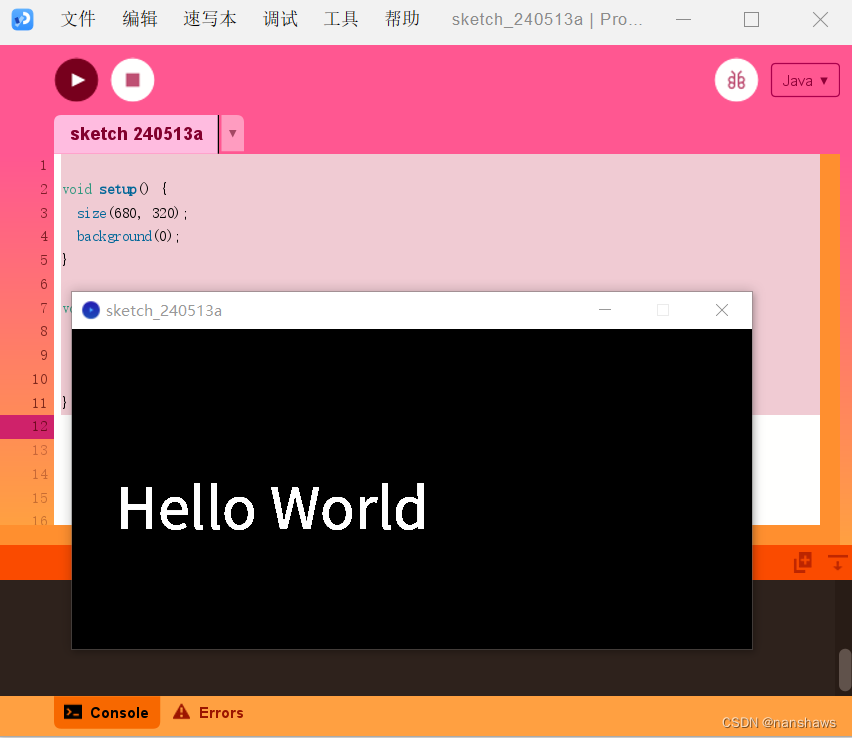
Task: Clear the console with the arrow icon
Action: 838,562
